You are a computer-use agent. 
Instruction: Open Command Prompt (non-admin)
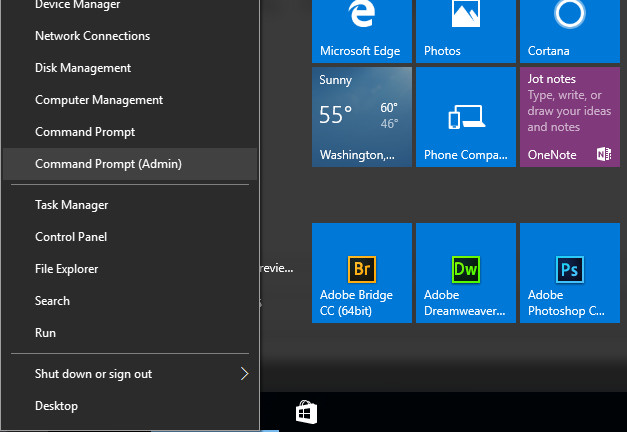click(x=130, y=132)
